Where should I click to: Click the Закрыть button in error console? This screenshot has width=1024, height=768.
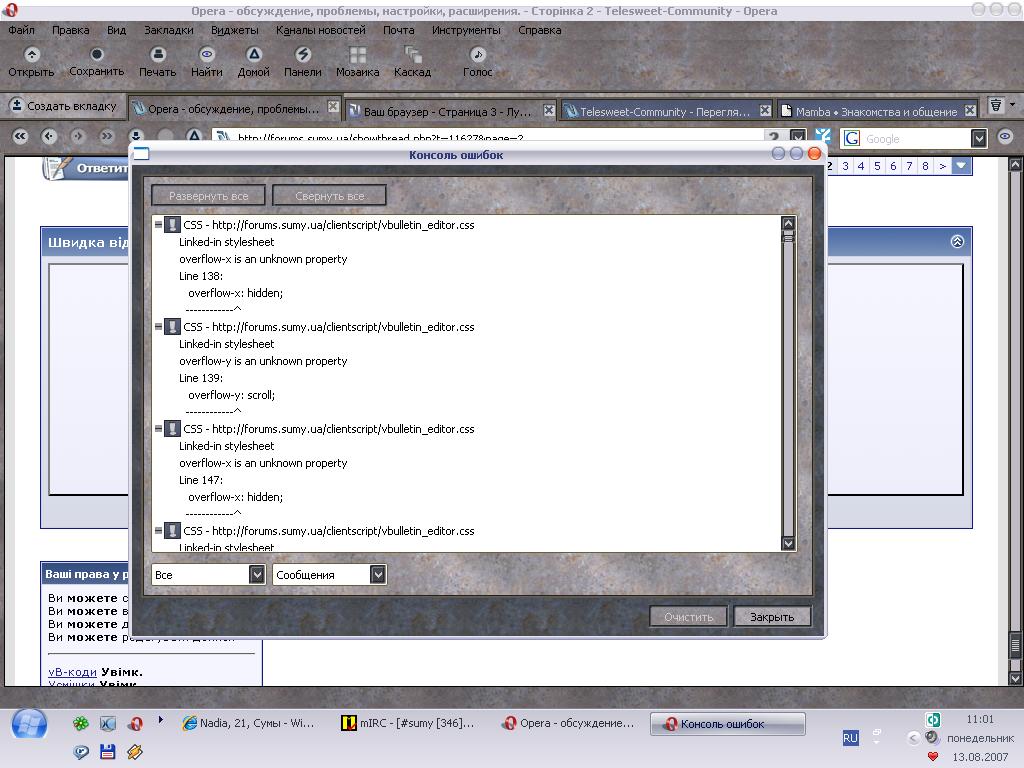click(771, 617)
